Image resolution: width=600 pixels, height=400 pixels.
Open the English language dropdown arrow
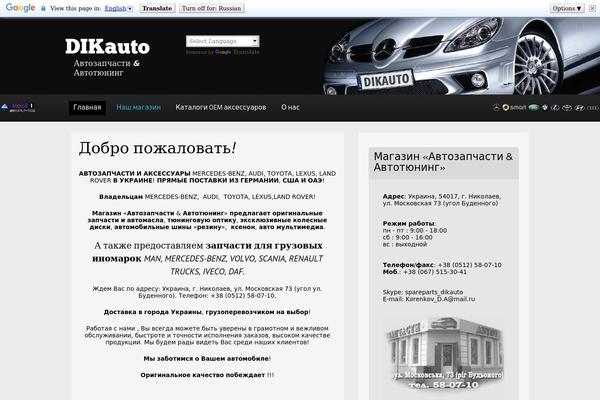tap(130, 8)
